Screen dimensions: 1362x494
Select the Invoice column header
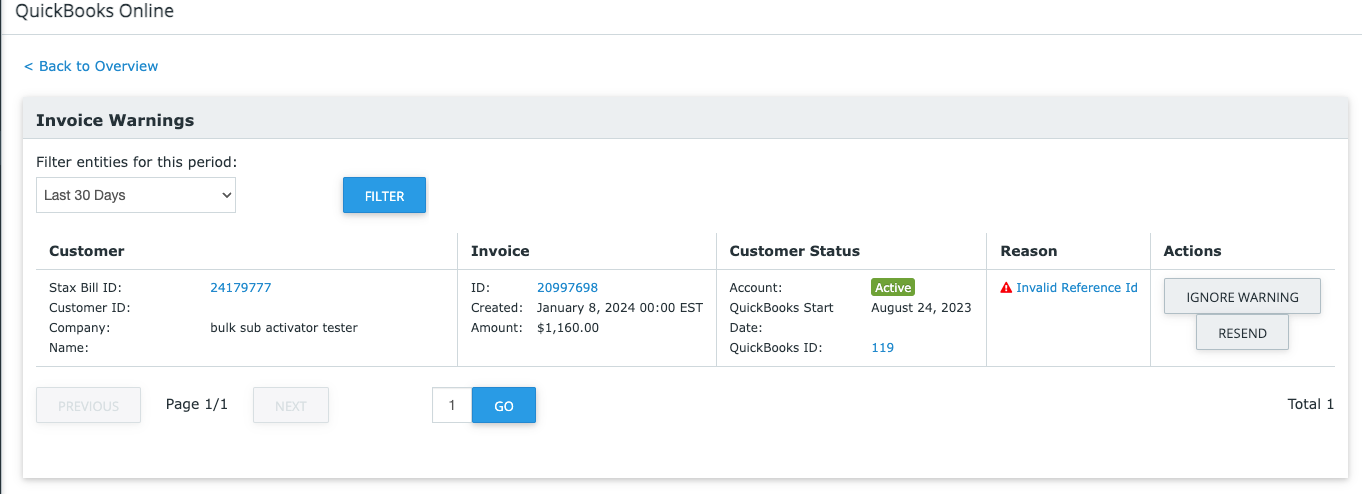500,251
